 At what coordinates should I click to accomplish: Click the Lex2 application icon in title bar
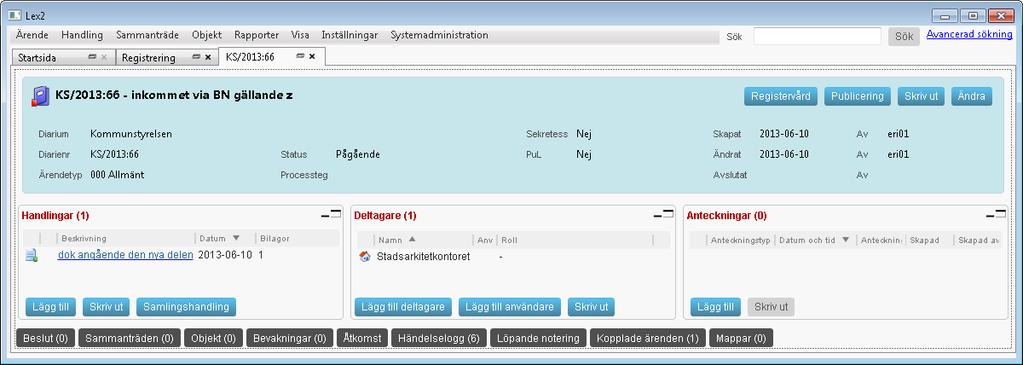(x=14, y=15)
